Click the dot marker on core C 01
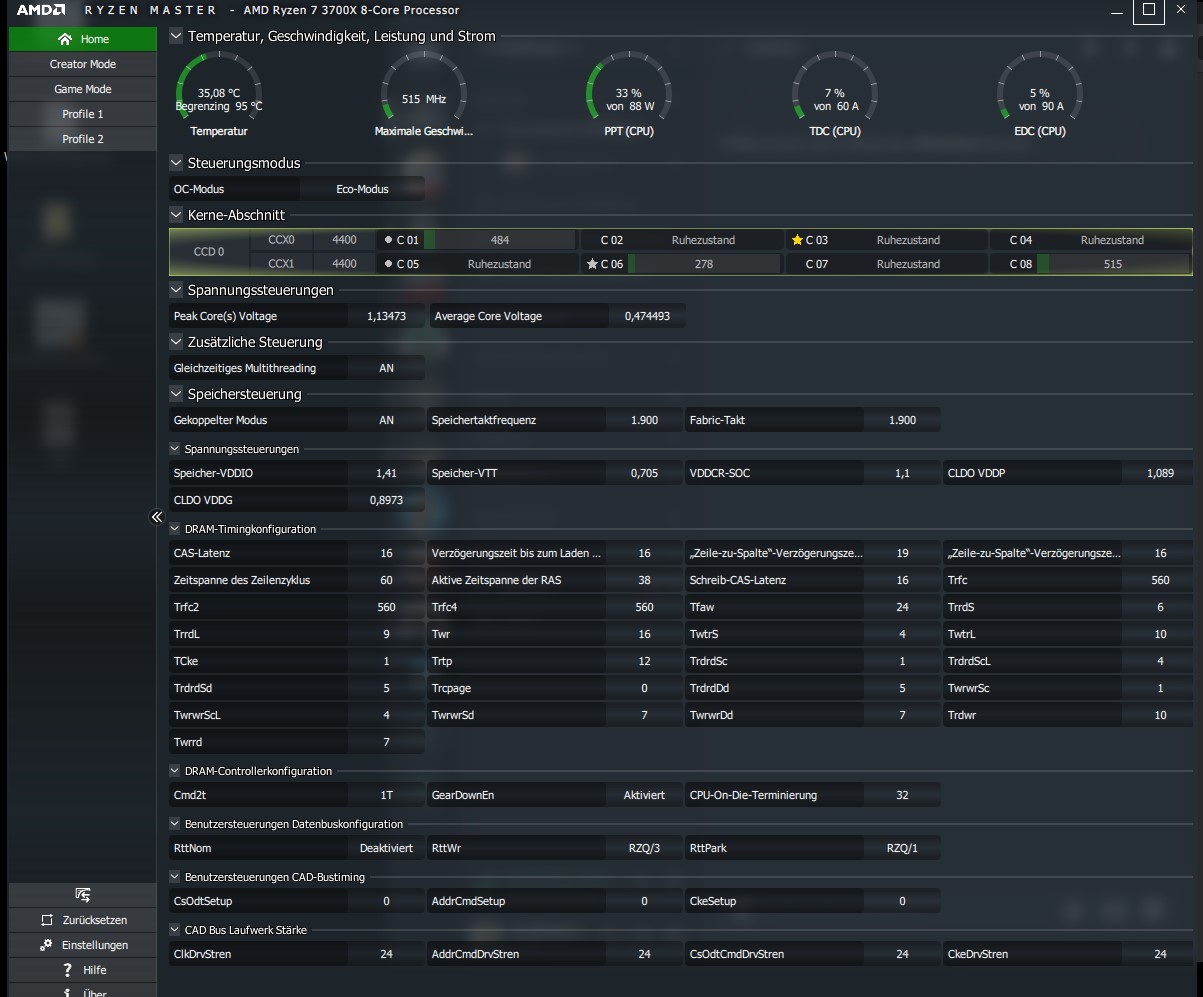The image size is (1203, 997). [x=388, y=240]
